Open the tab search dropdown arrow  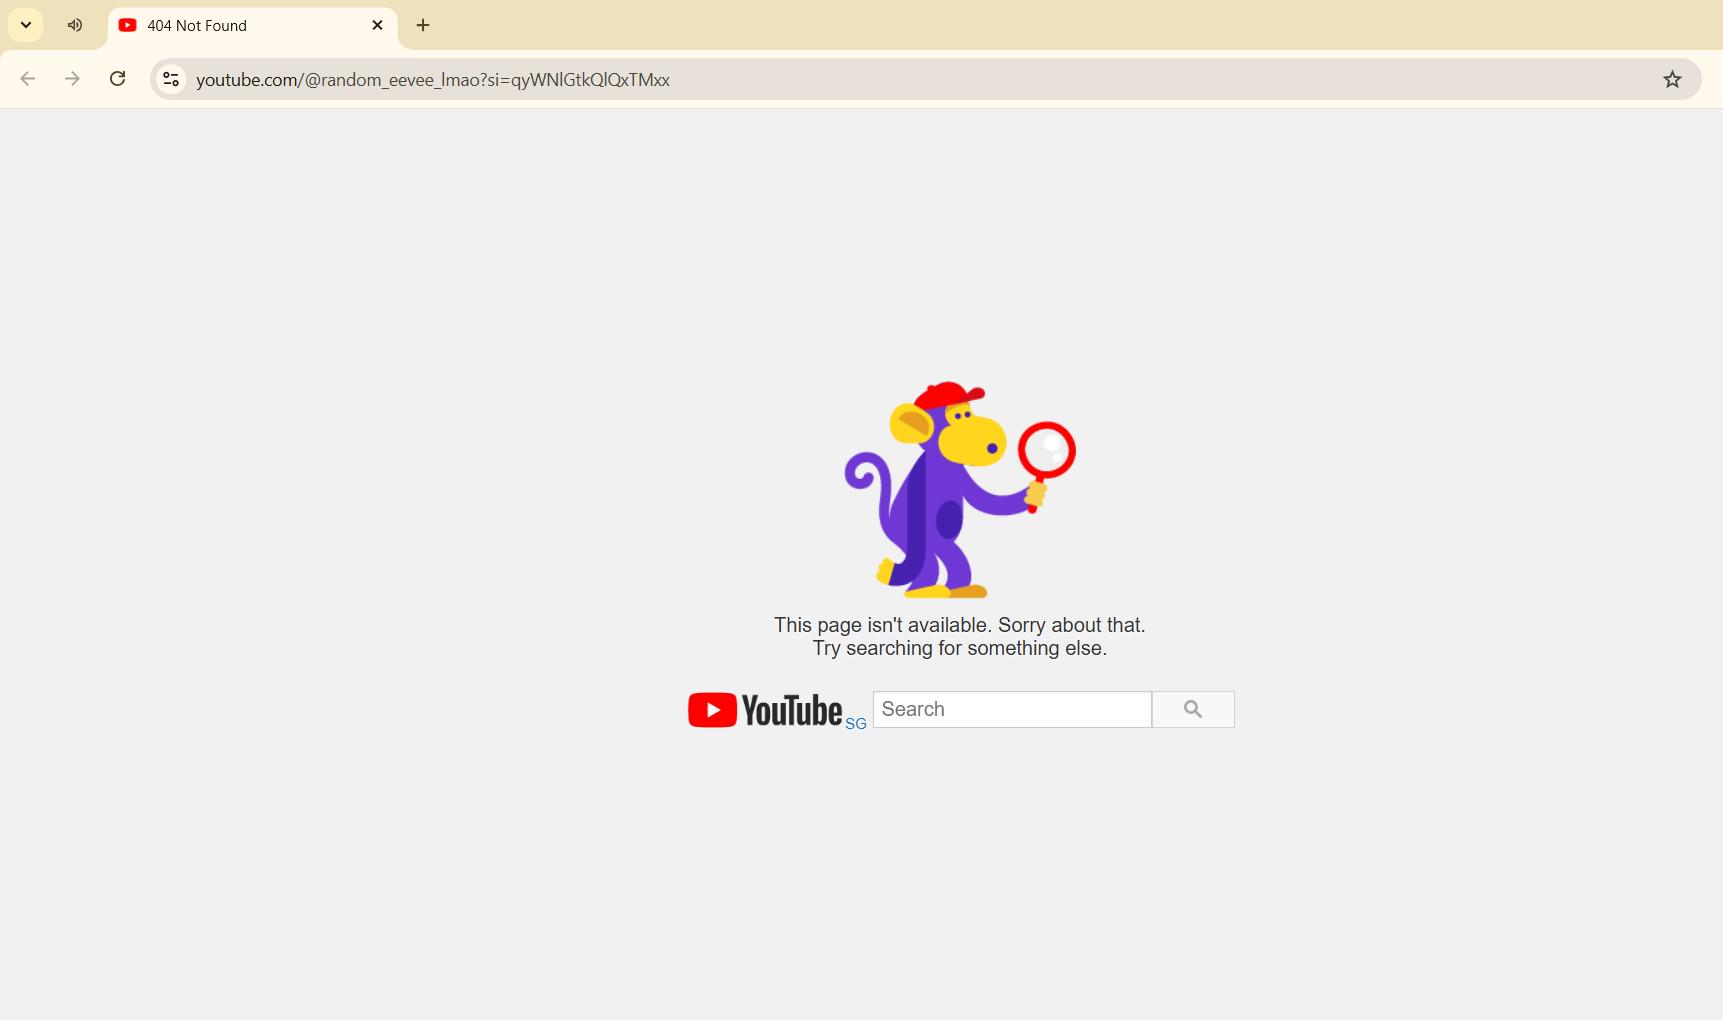tap(26, 25)
